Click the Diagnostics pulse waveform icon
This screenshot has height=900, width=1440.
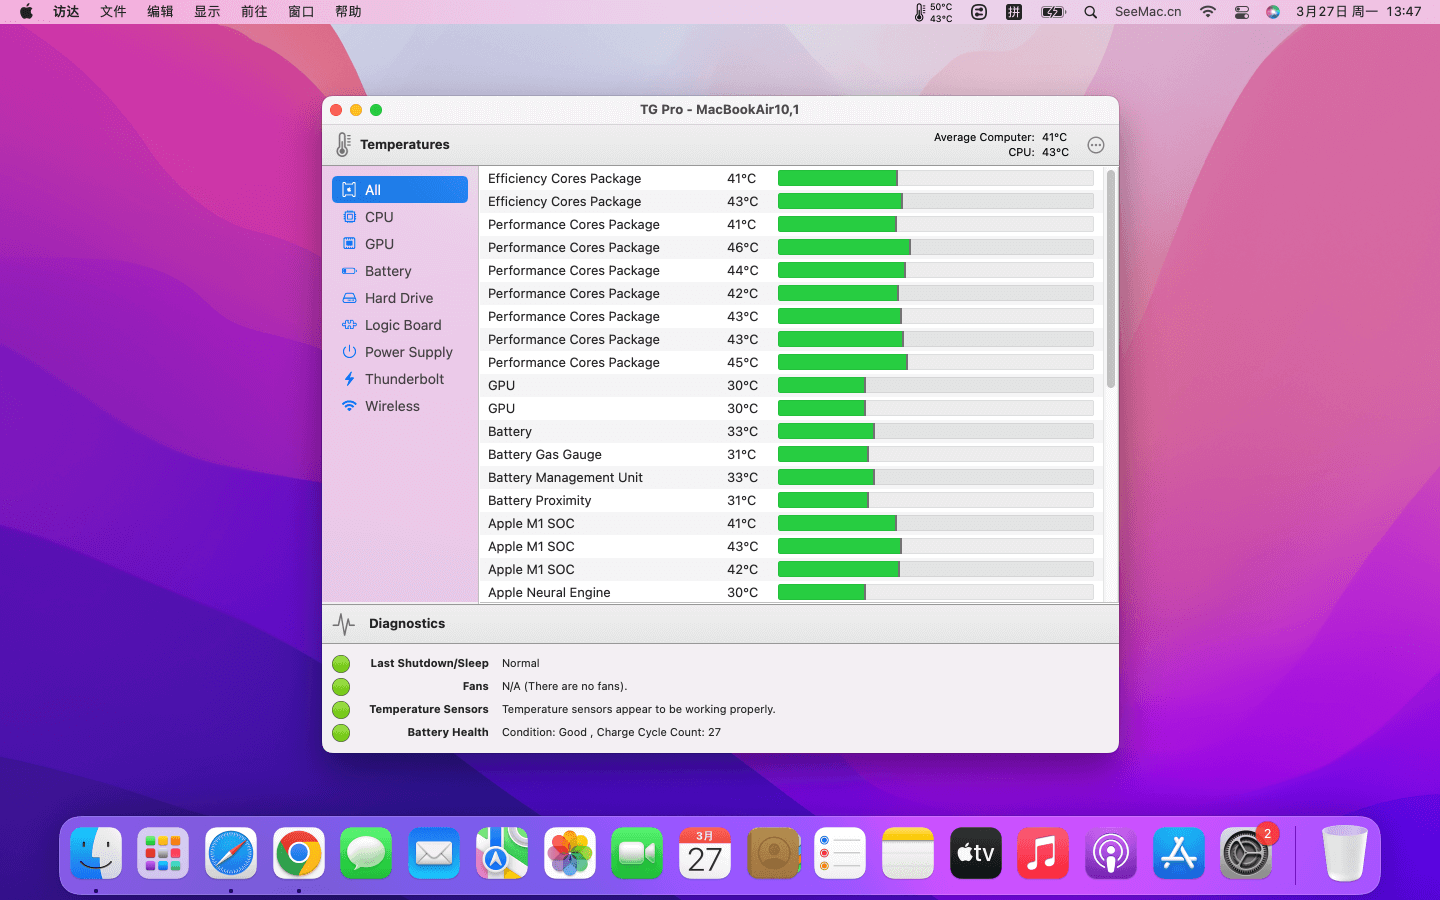344,624
